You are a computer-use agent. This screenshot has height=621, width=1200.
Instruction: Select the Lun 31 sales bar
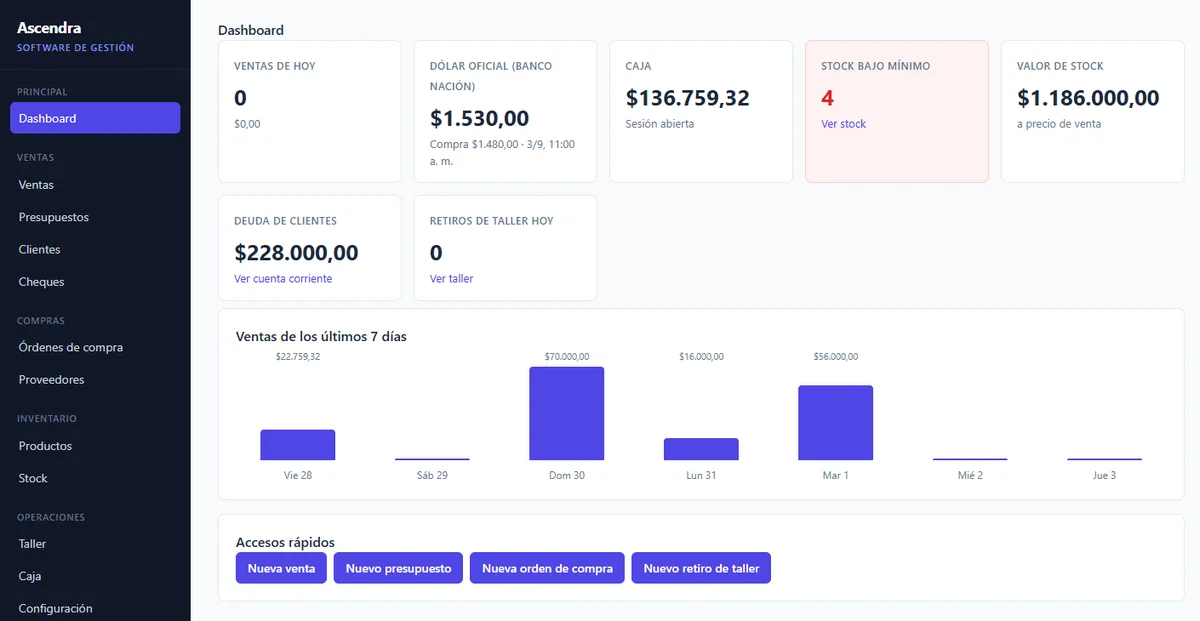coord(701,449)
